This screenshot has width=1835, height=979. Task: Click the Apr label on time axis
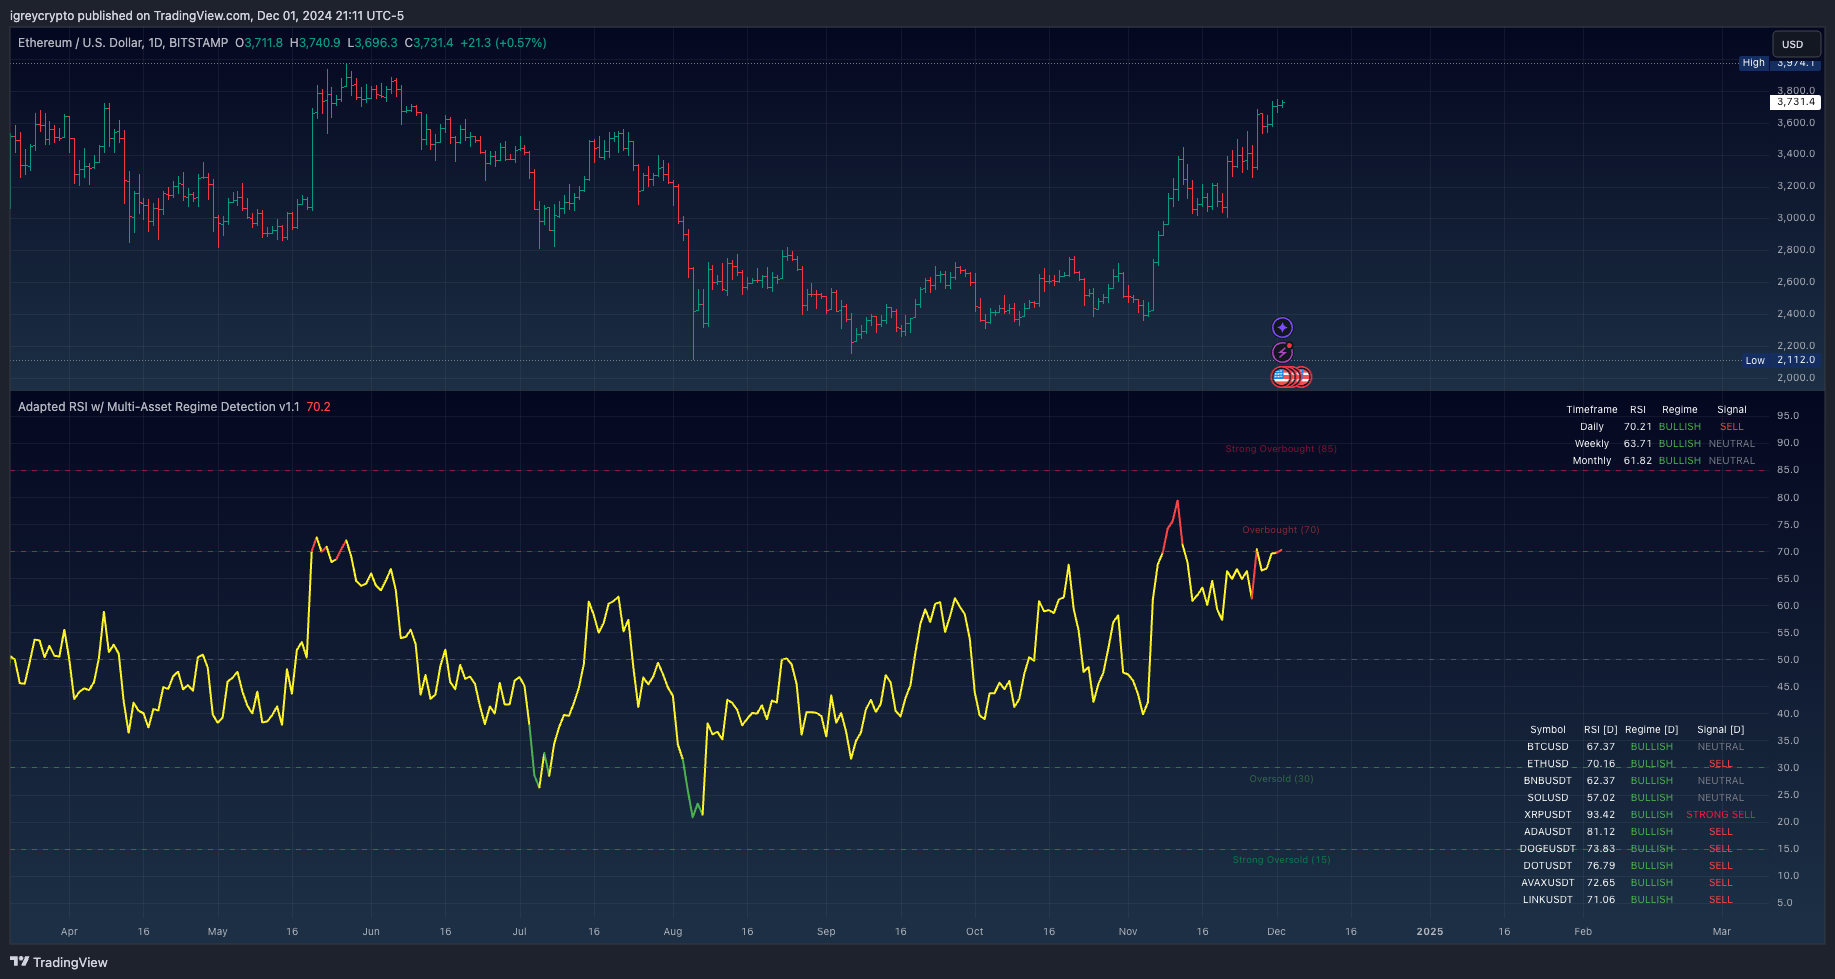coord(69,932)
